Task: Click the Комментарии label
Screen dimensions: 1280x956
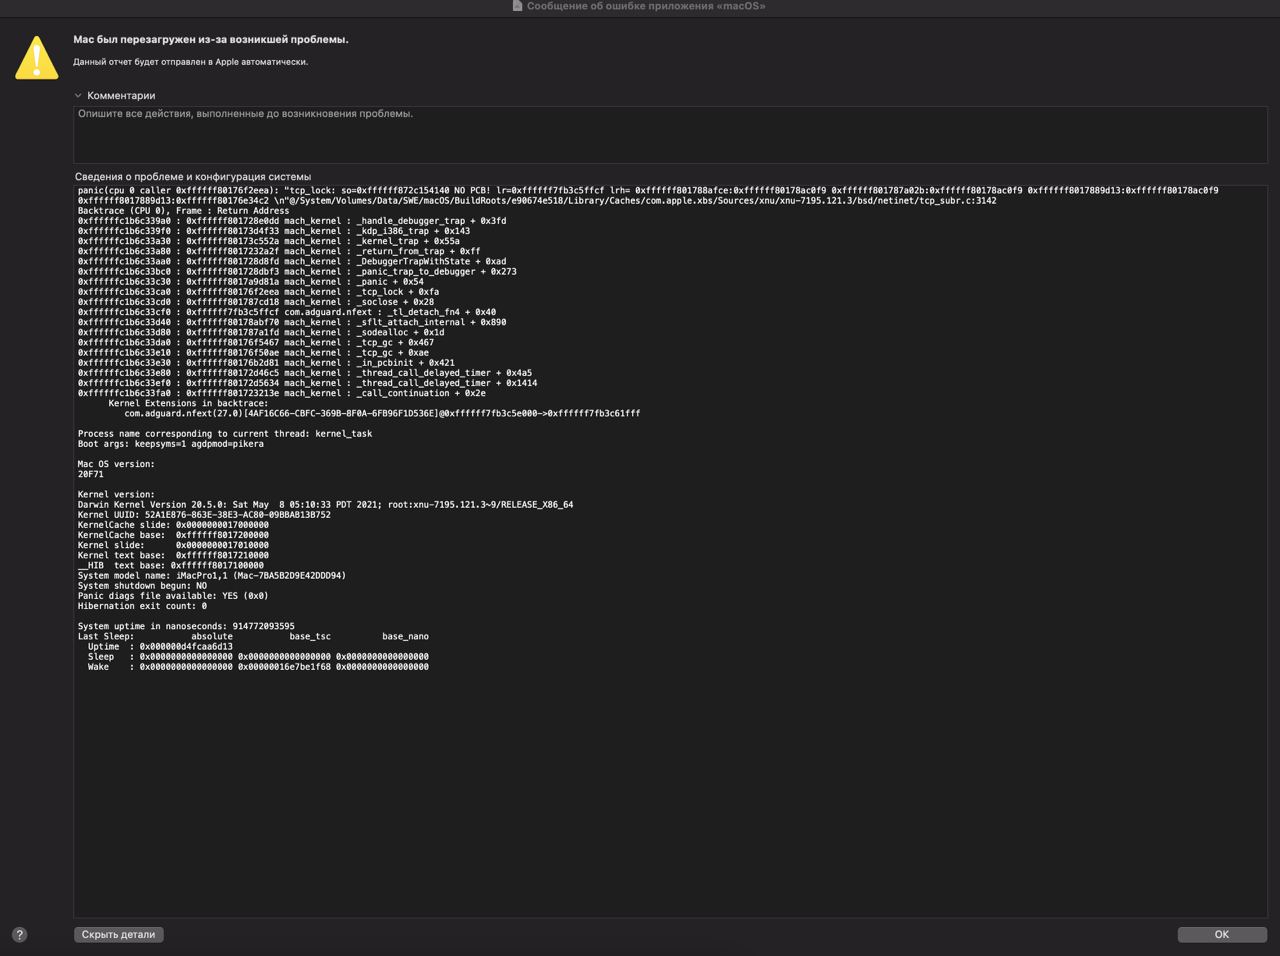Action: pos(121,96)
